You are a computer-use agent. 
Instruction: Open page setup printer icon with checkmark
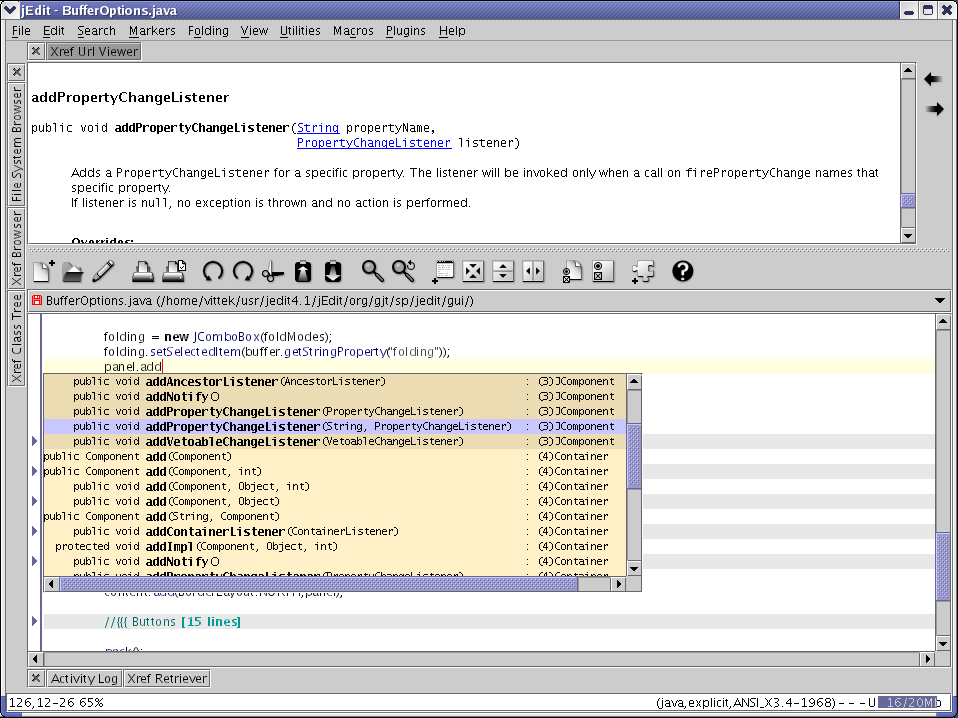click(x=174, y=271)
